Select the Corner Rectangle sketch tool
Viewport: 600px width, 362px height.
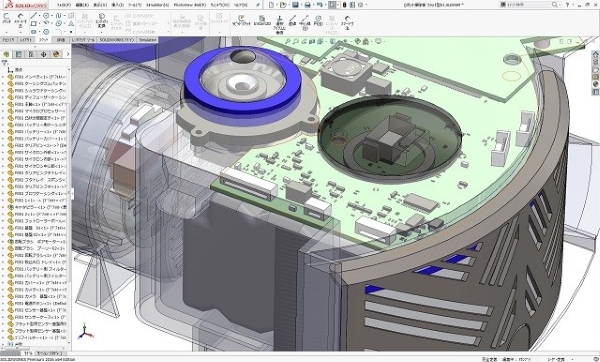tap(34, 24)
